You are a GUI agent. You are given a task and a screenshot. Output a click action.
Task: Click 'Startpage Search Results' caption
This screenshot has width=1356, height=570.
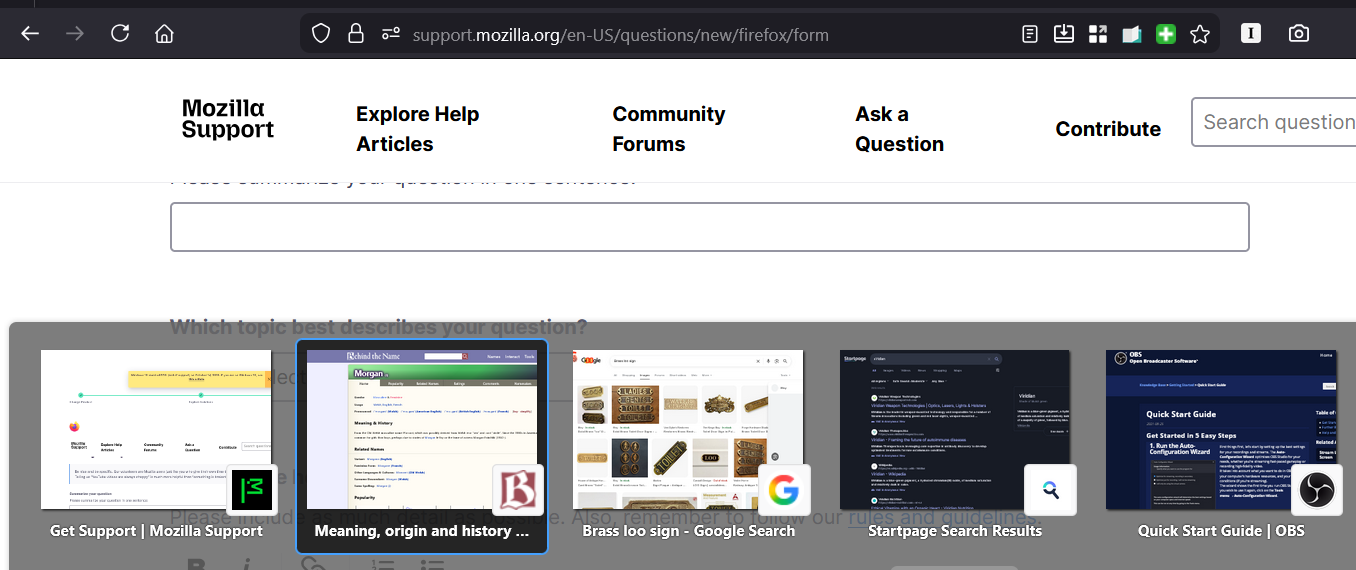[955, 531]
